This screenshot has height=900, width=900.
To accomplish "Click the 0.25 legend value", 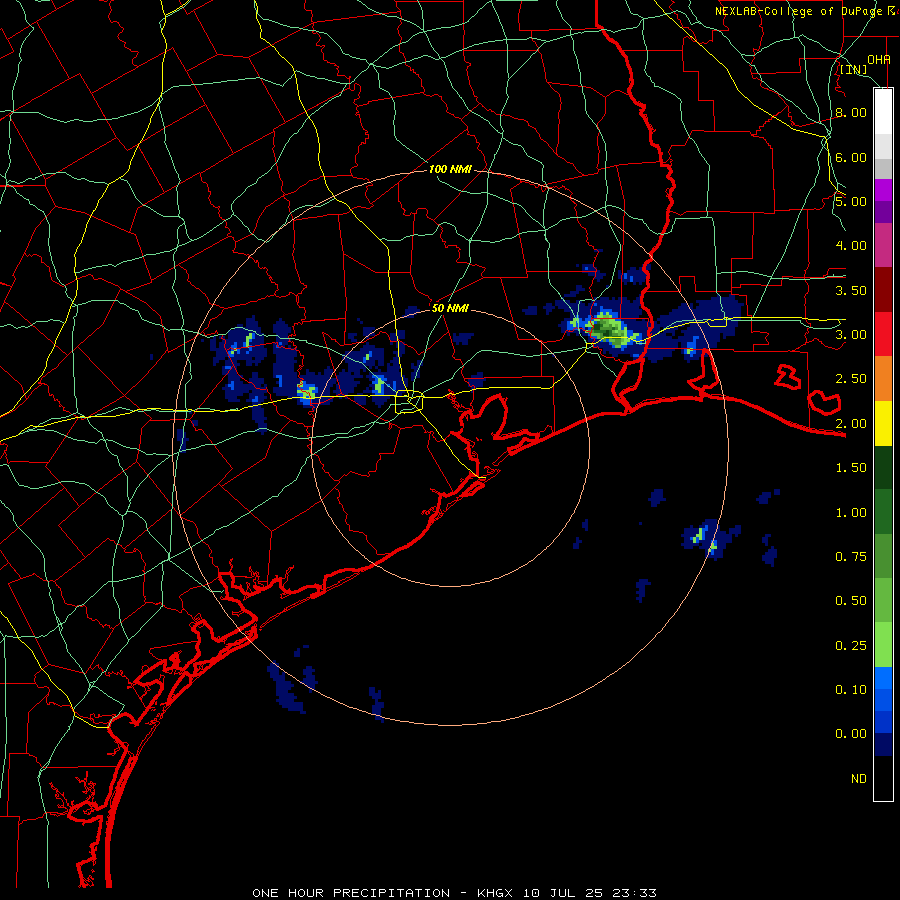I will coord(851,646).
